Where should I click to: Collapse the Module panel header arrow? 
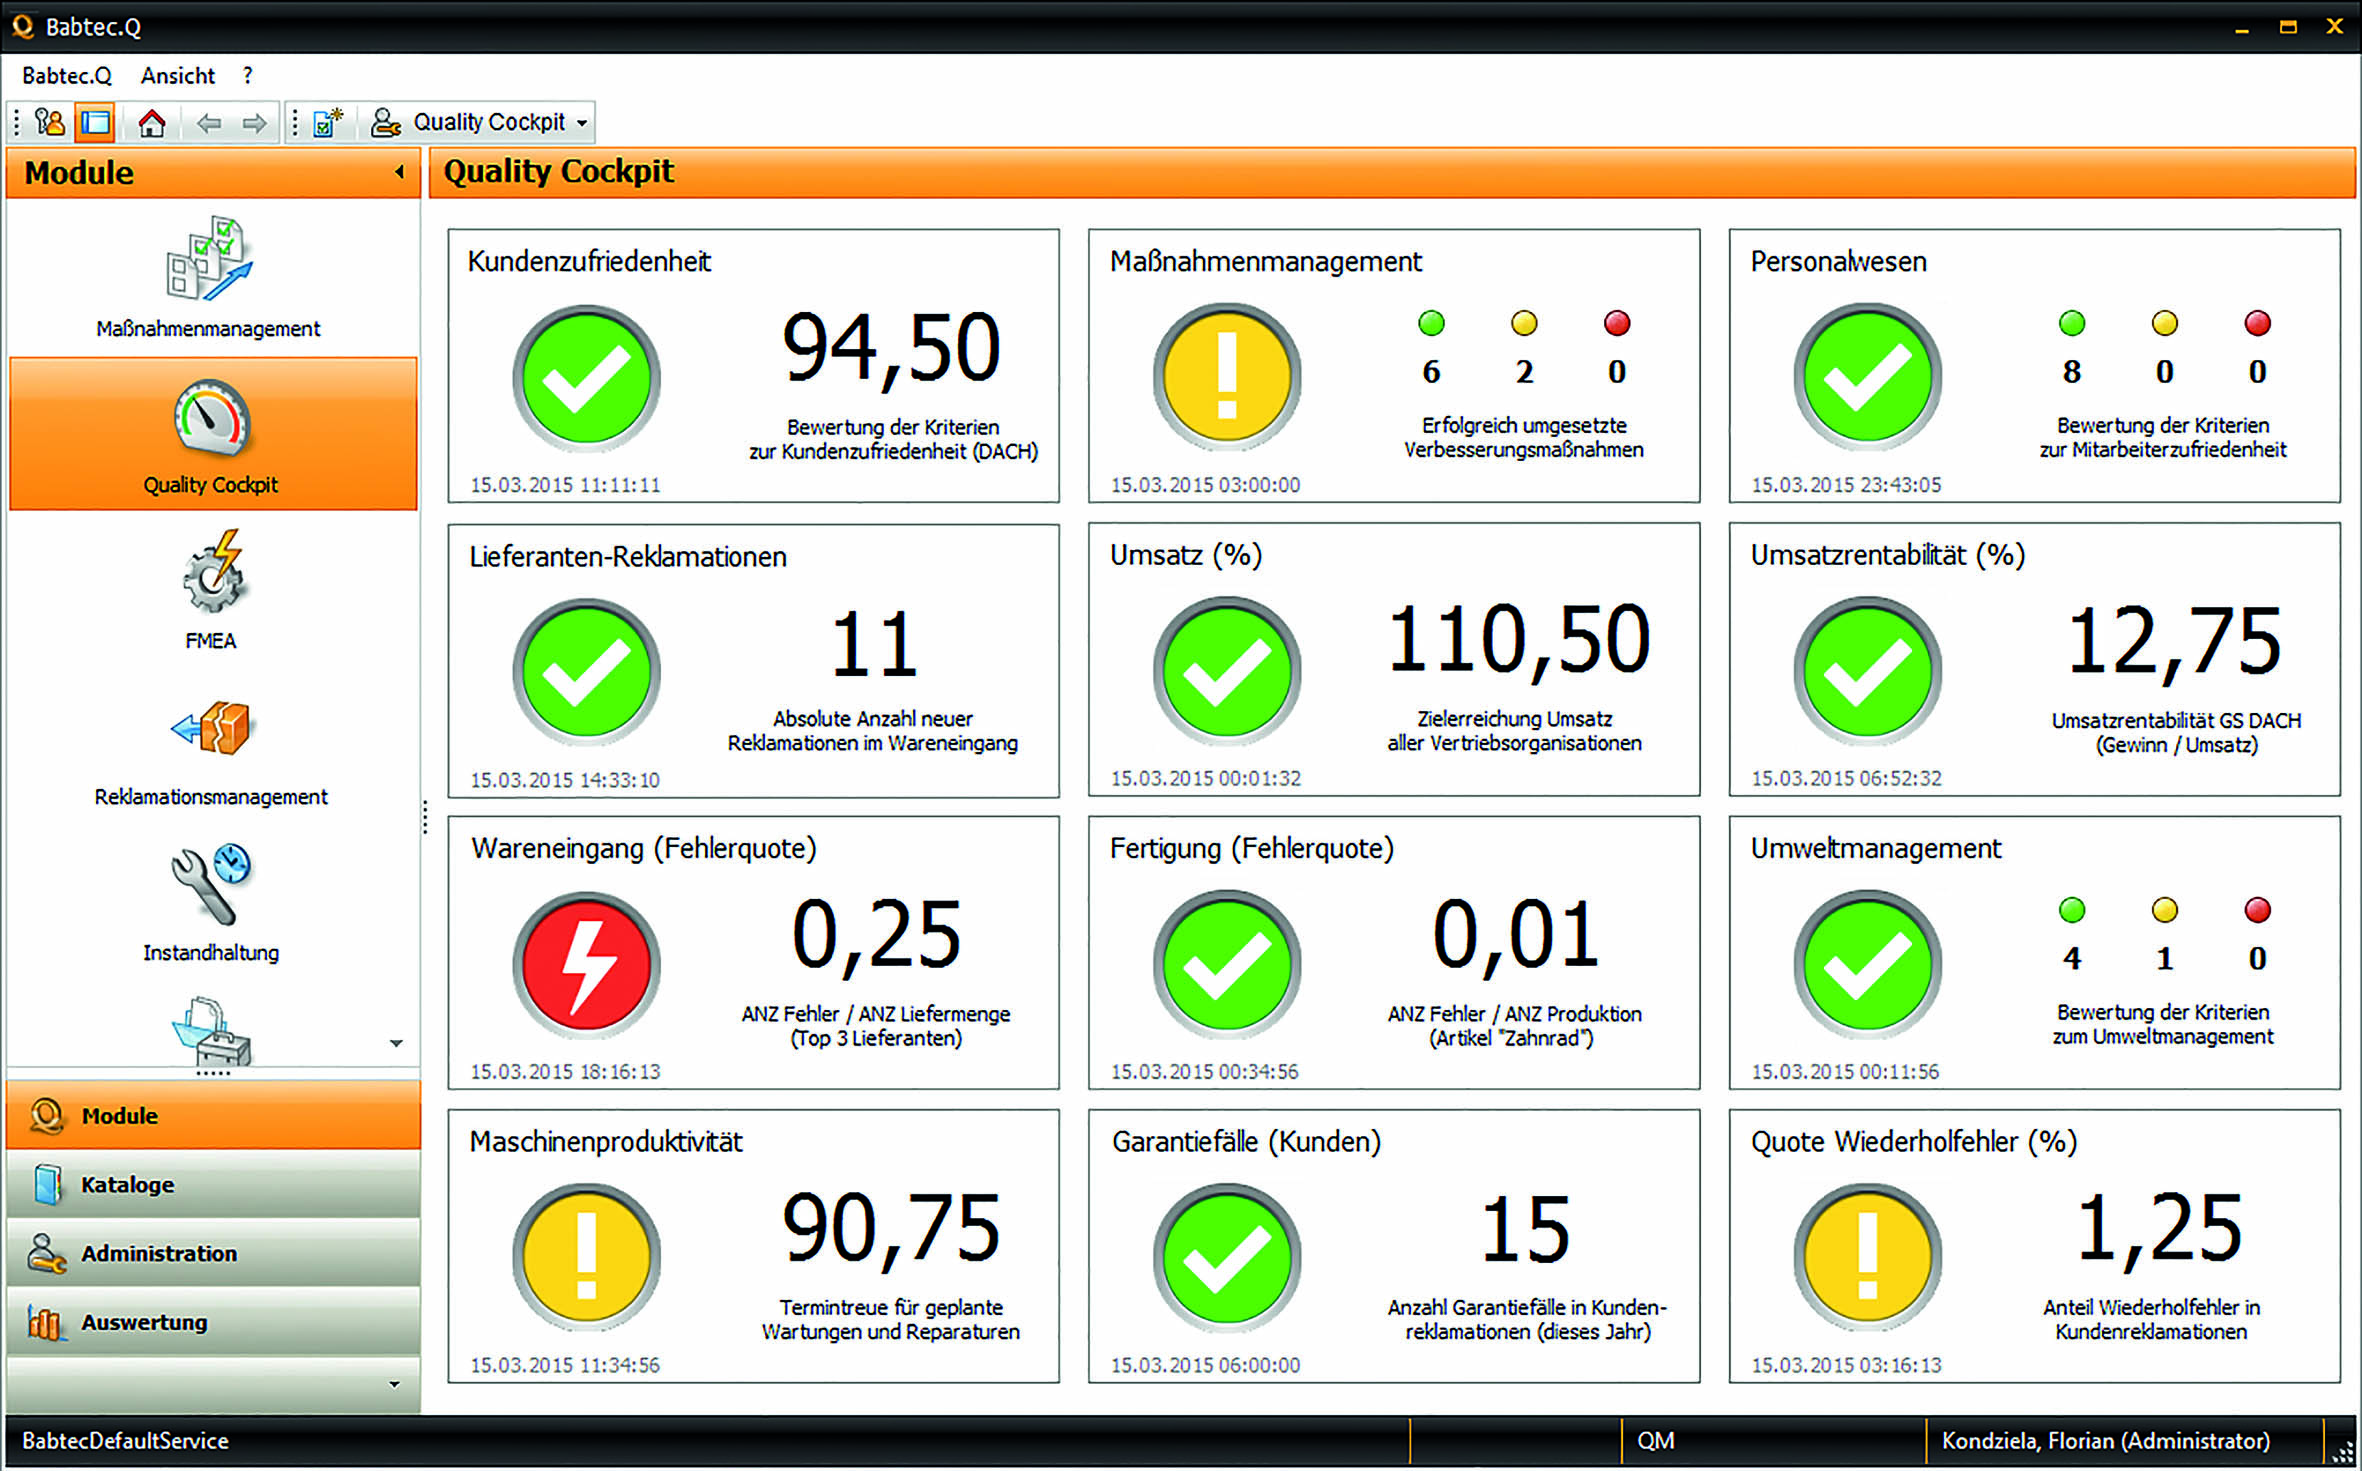pyautogui.click(x=399, y=172)
